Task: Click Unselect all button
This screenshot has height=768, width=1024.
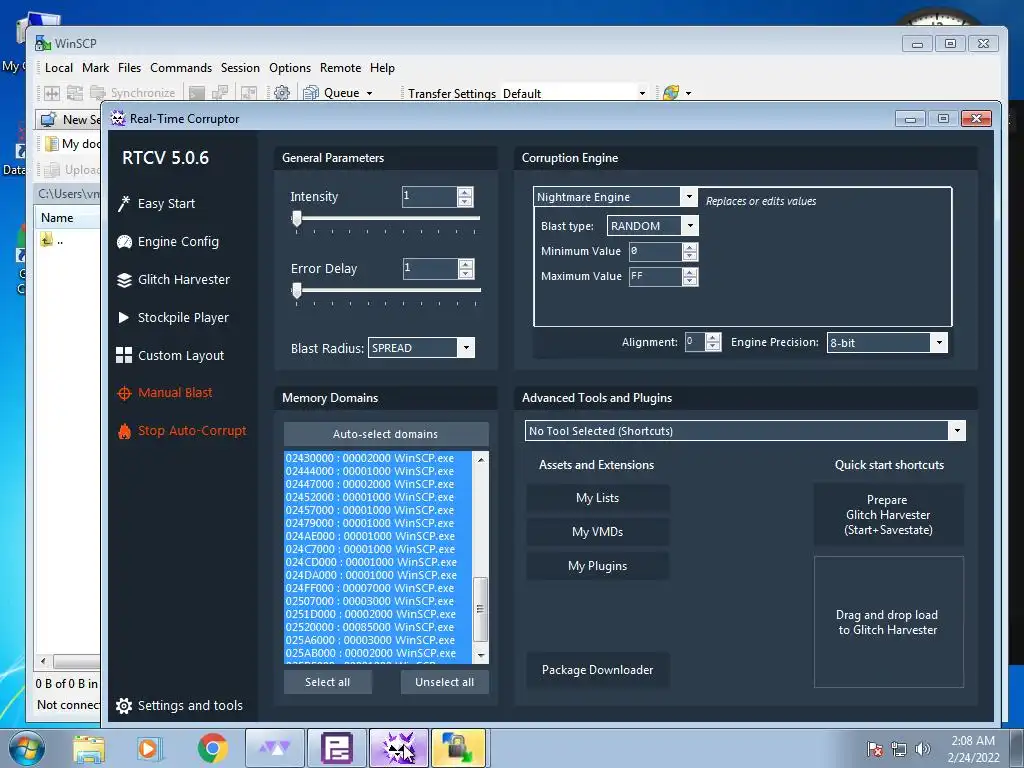Action: pyautogui.click(x=445, y=682)
